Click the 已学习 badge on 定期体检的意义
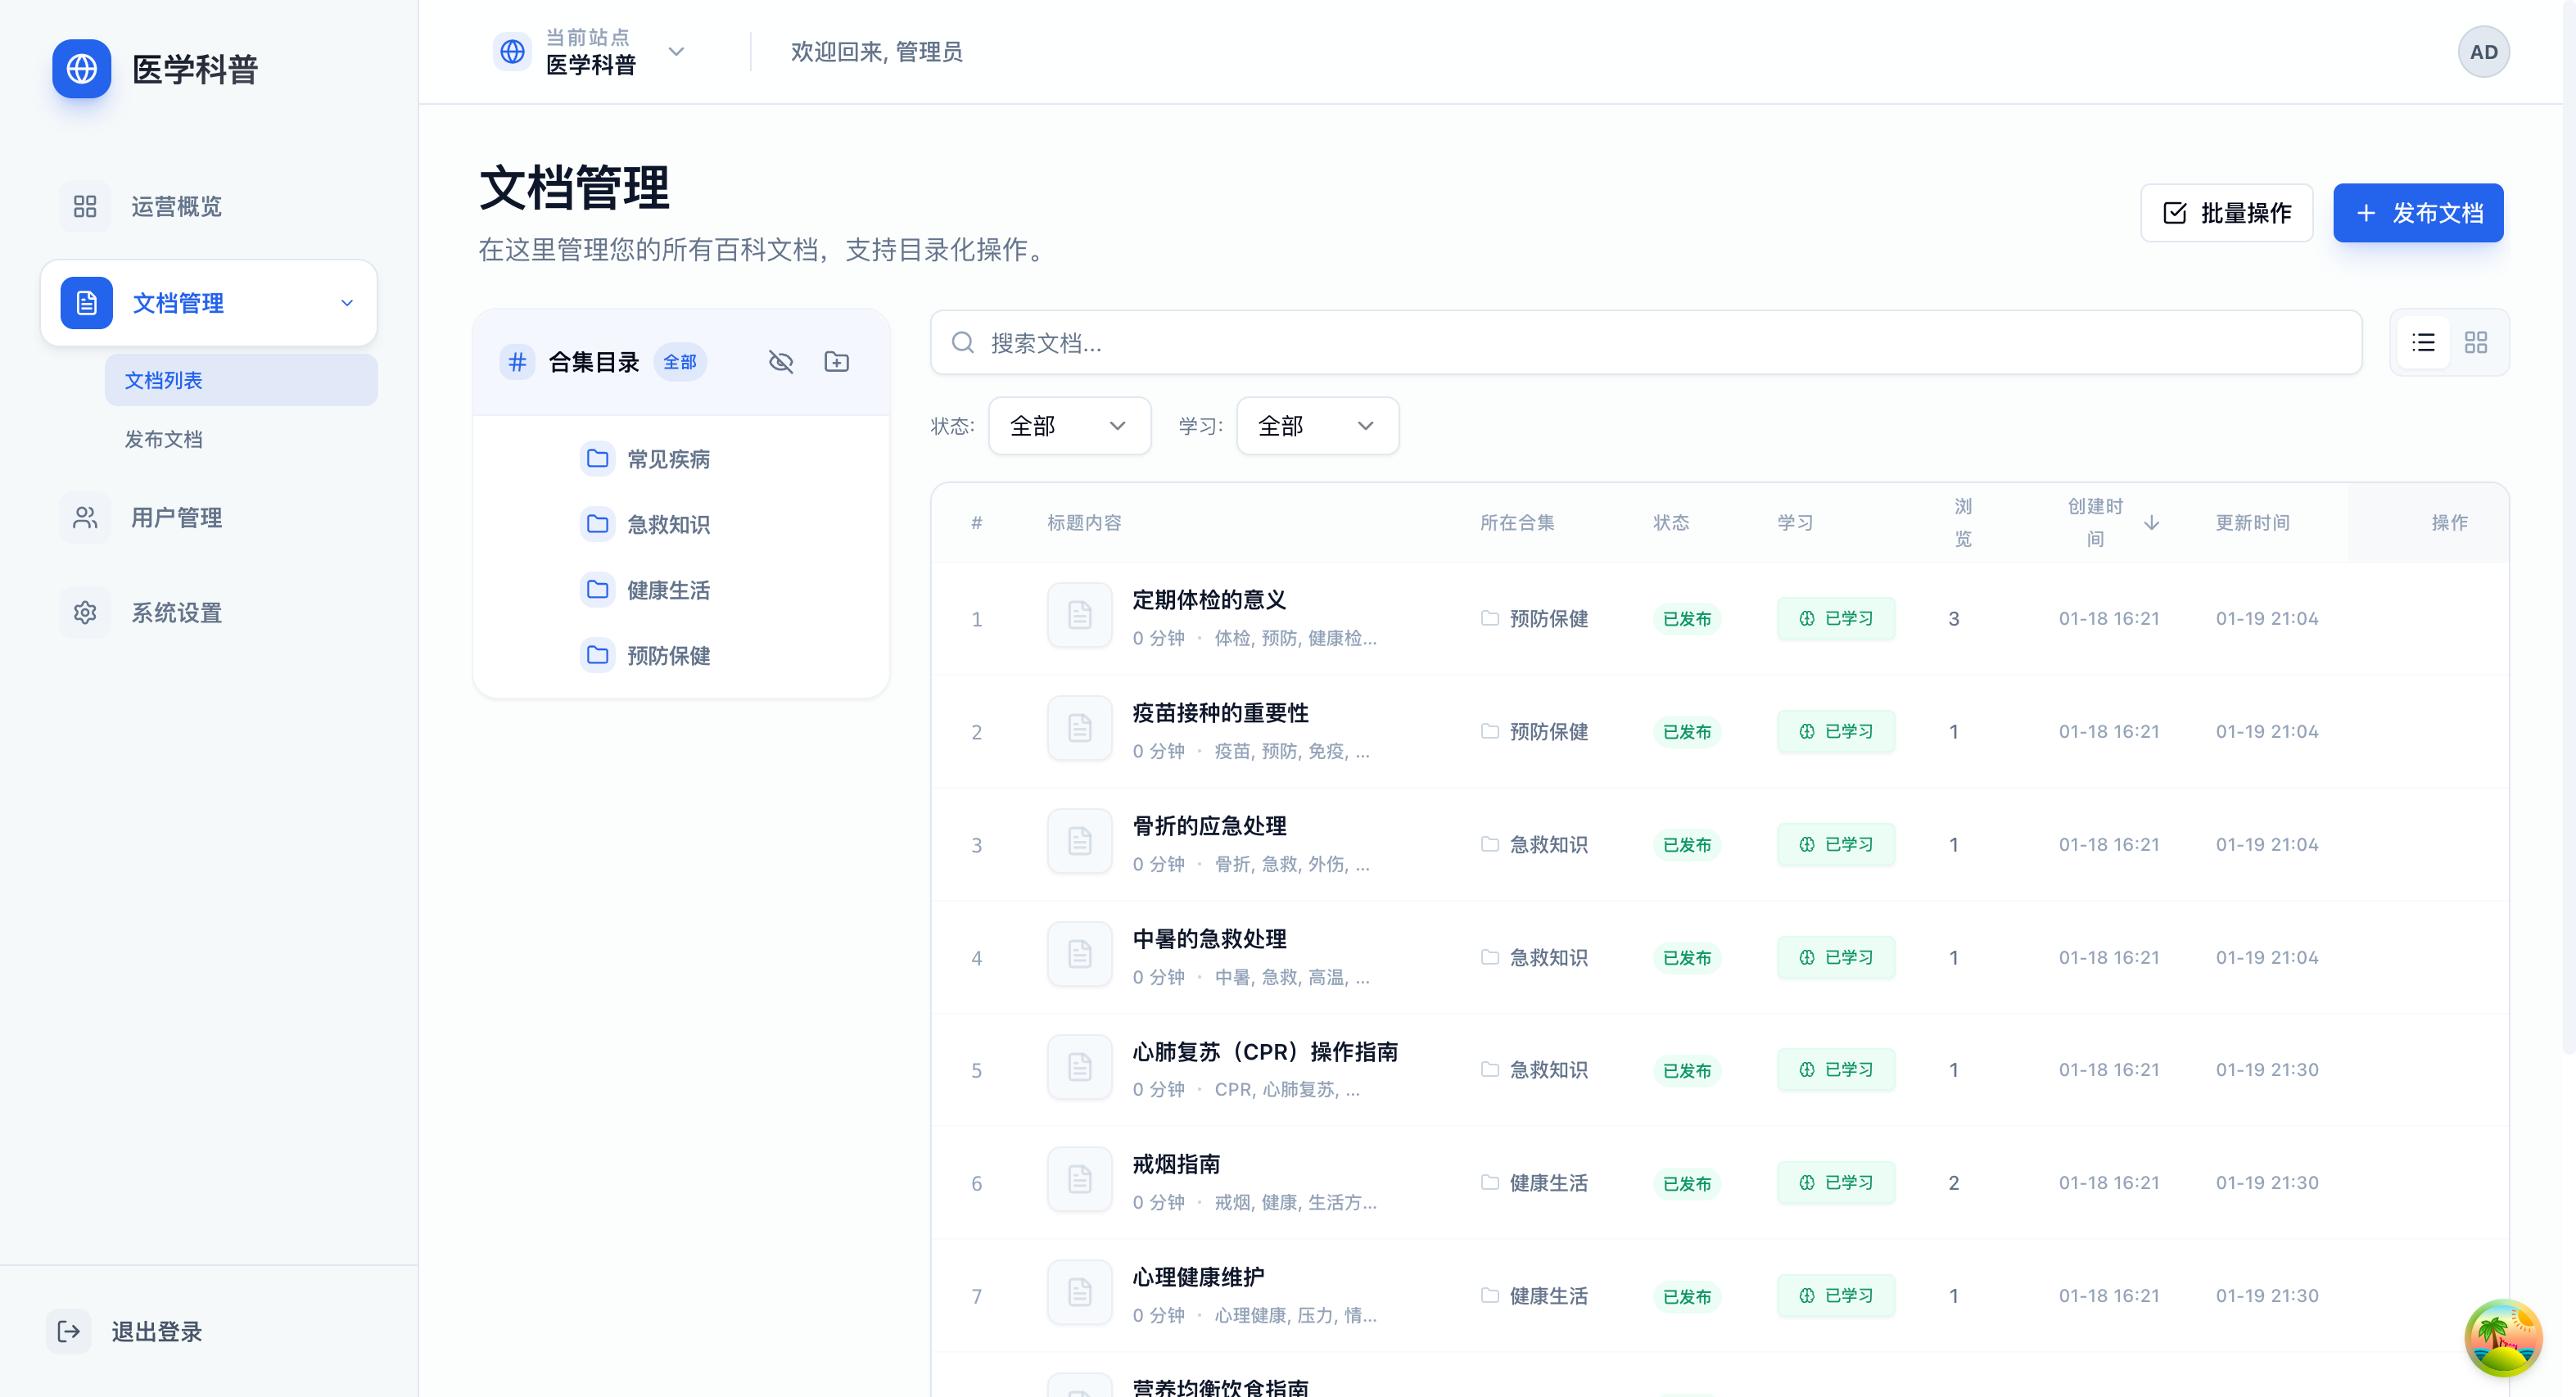Viewport: 2576px width, 1397px height. click(x=1836, y=618)
